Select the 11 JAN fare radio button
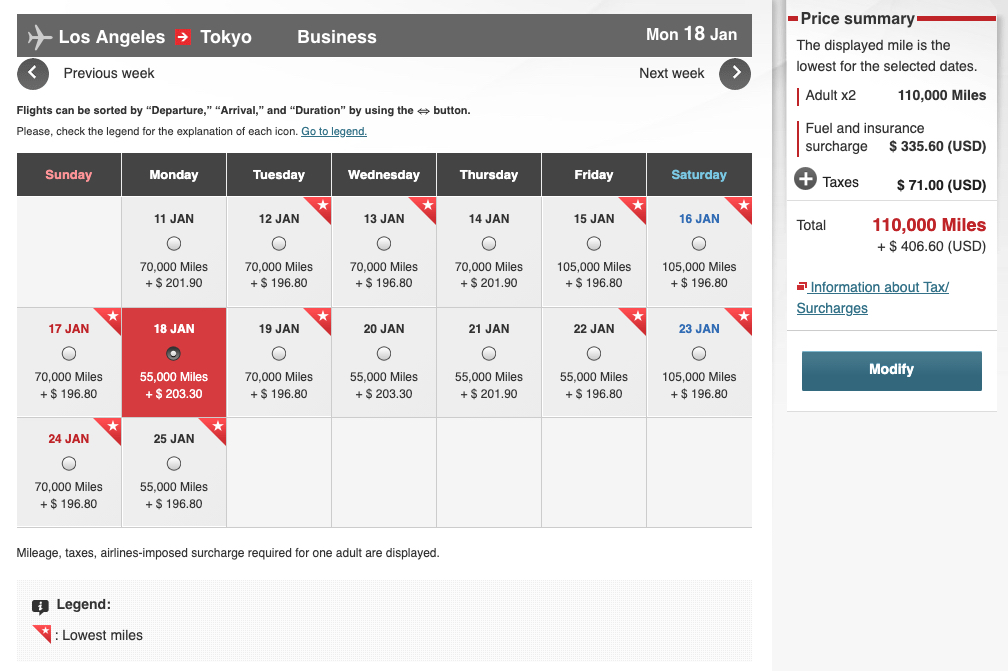 tap(174, 242)
